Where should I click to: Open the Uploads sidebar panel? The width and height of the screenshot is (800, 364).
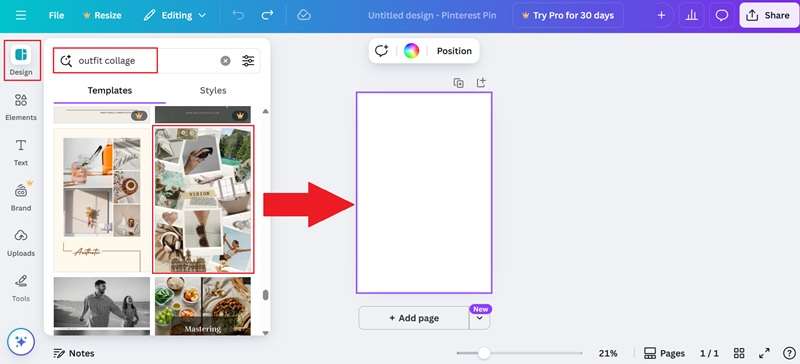click(x=21, y=242)
